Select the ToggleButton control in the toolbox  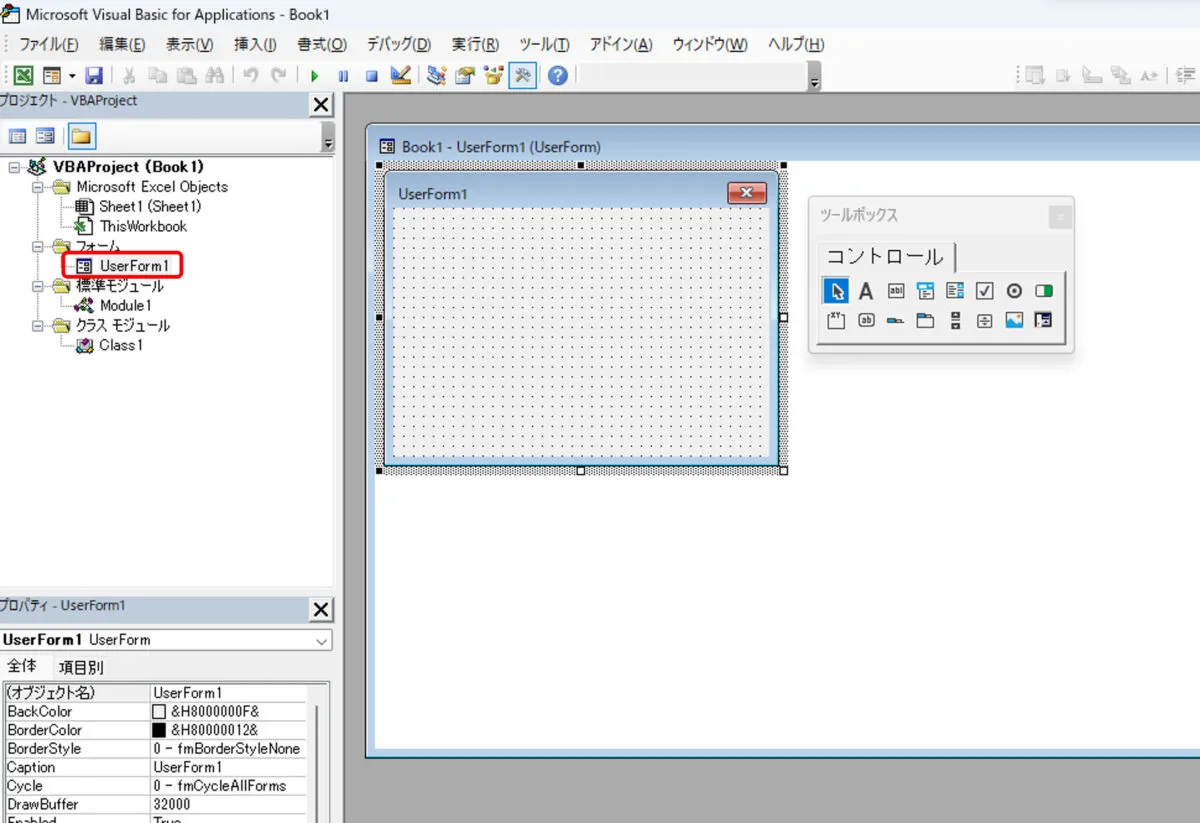tap(1044, 291)
